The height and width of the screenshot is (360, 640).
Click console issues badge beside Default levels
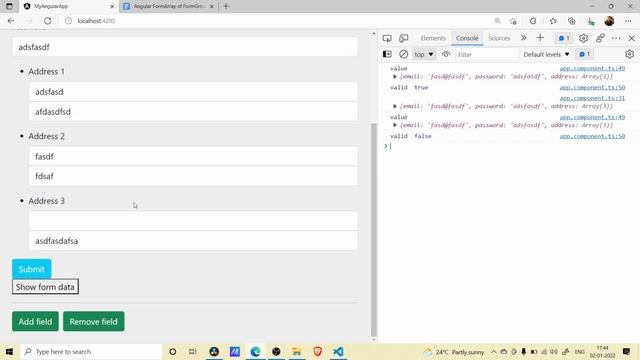584,54
